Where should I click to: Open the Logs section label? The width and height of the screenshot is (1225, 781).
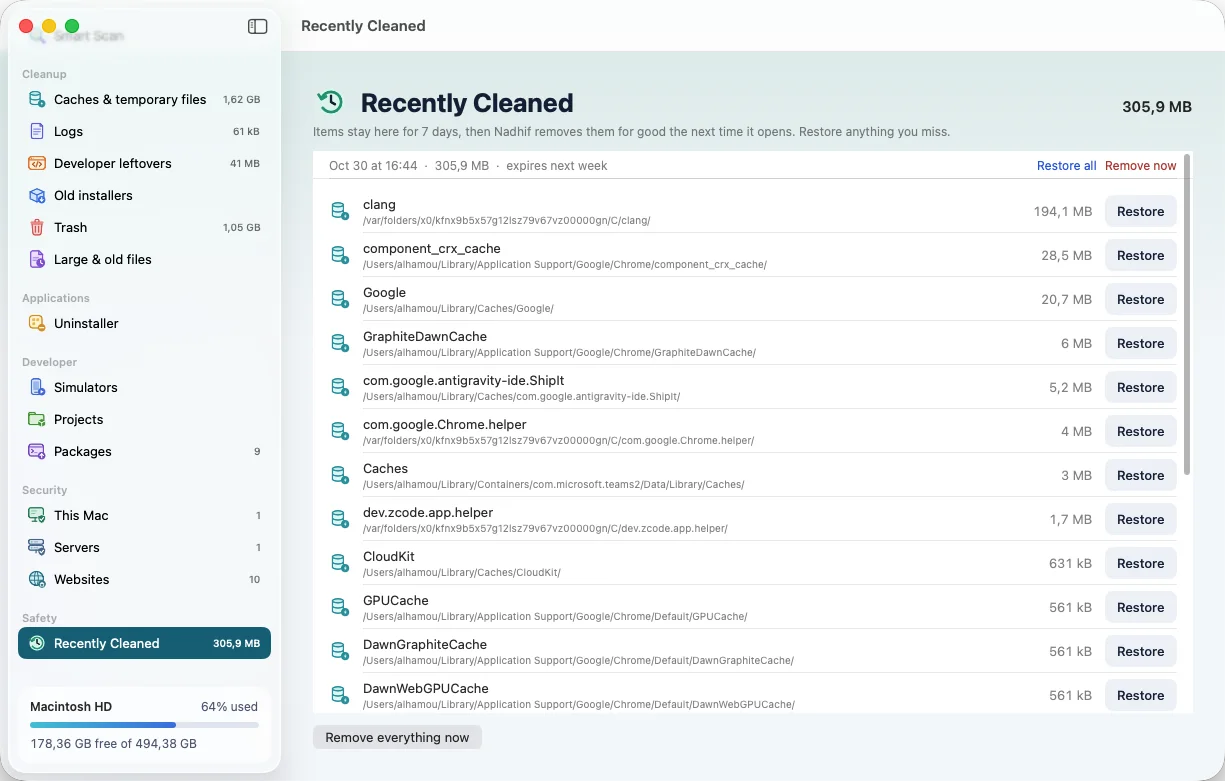pos(68,131)
